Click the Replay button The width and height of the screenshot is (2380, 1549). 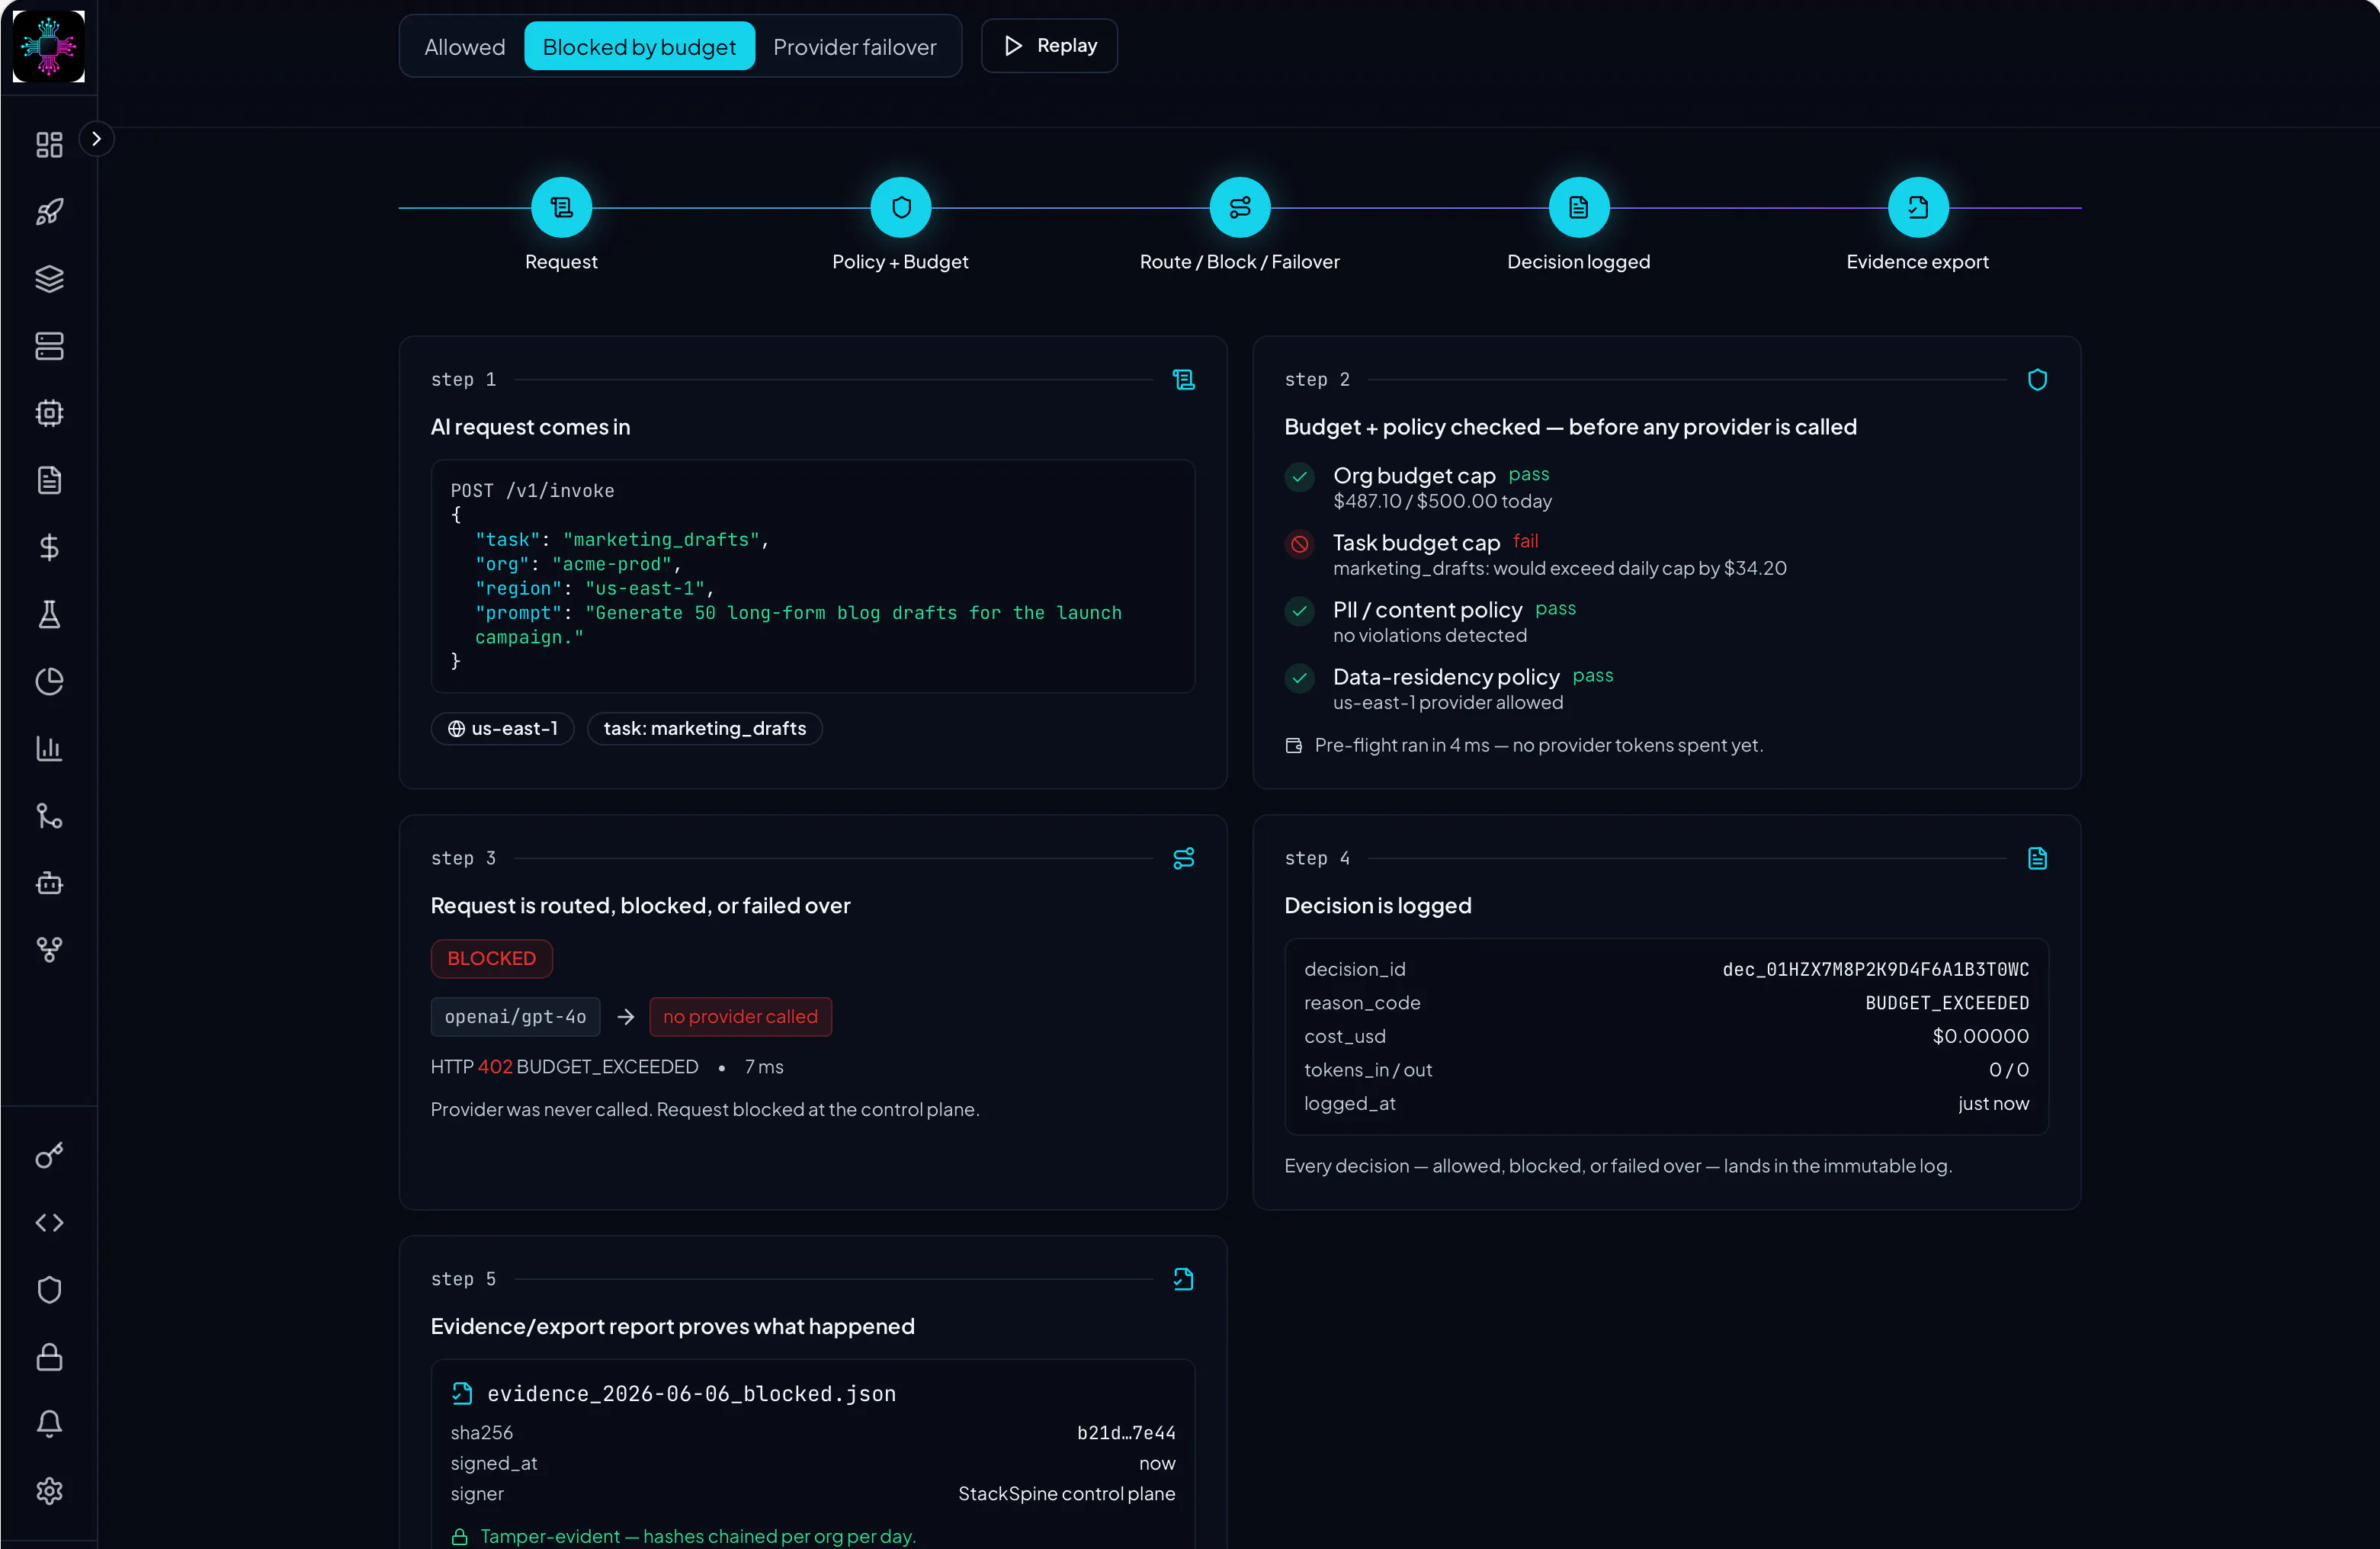pos(1049,46)
